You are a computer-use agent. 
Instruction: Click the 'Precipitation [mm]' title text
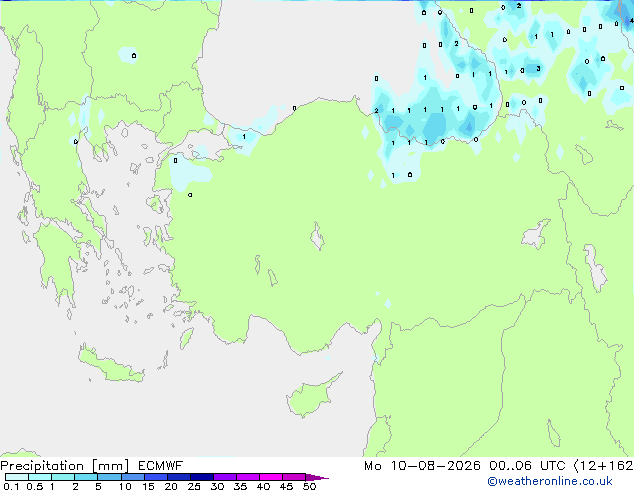point(65,466)
